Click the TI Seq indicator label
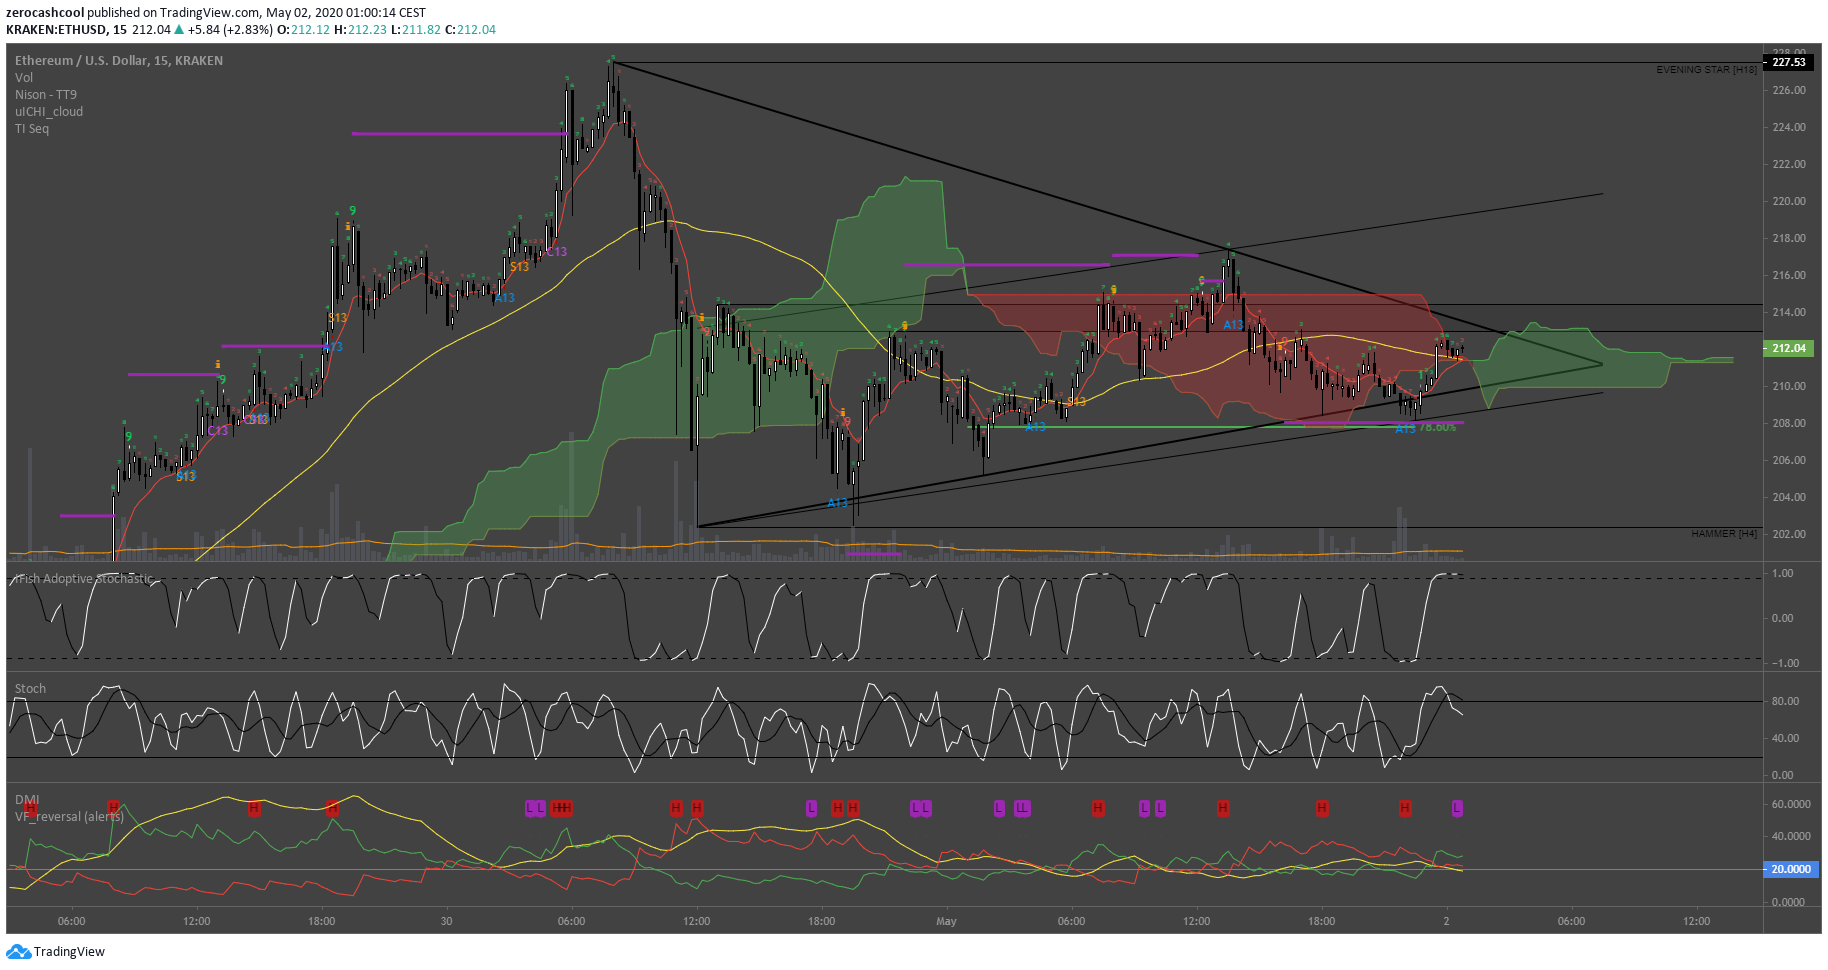The height and width of the screenshot is (970, 1828). click(x=32, y=129)
